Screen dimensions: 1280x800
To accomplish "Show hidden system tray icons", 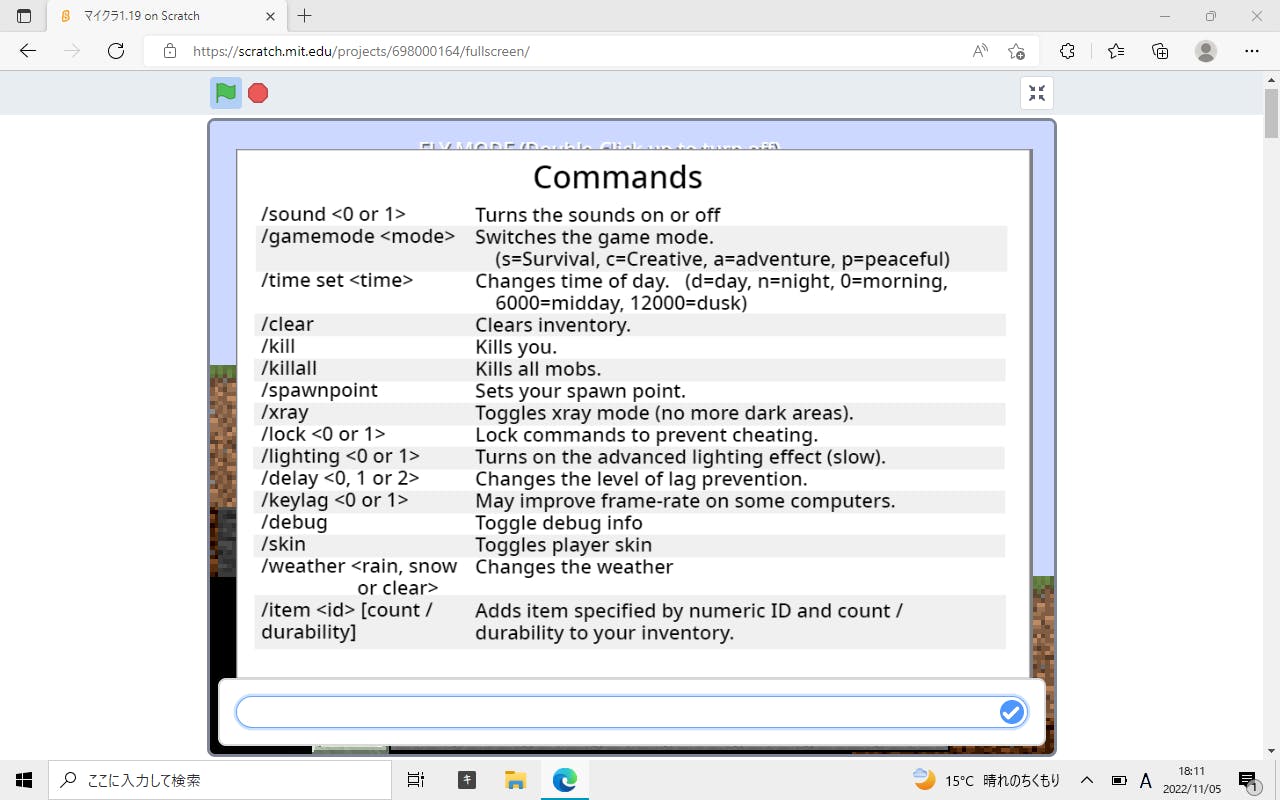I will coord(1086,780).
